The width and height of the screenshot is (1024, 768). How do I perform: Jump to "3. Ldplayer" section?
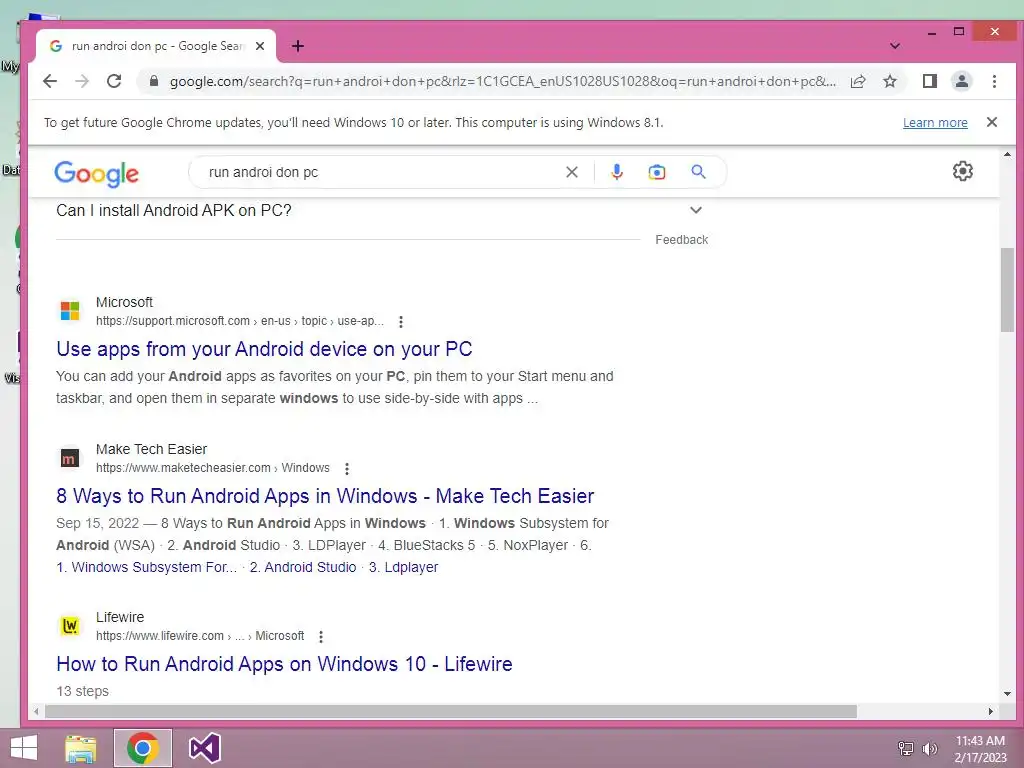pyautogui.click(x=404, y=567)
